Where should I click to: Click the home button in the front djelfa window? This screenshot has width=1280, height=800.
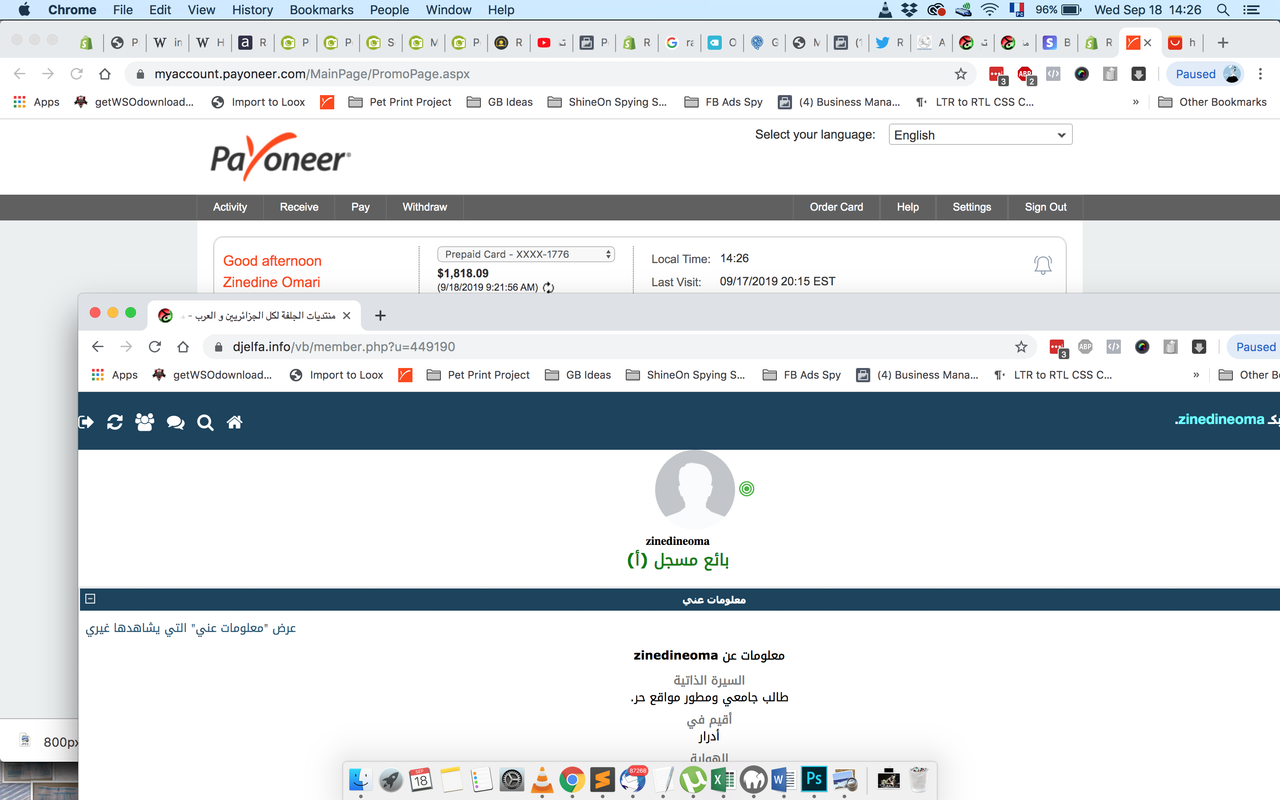[x=183, y=347]
